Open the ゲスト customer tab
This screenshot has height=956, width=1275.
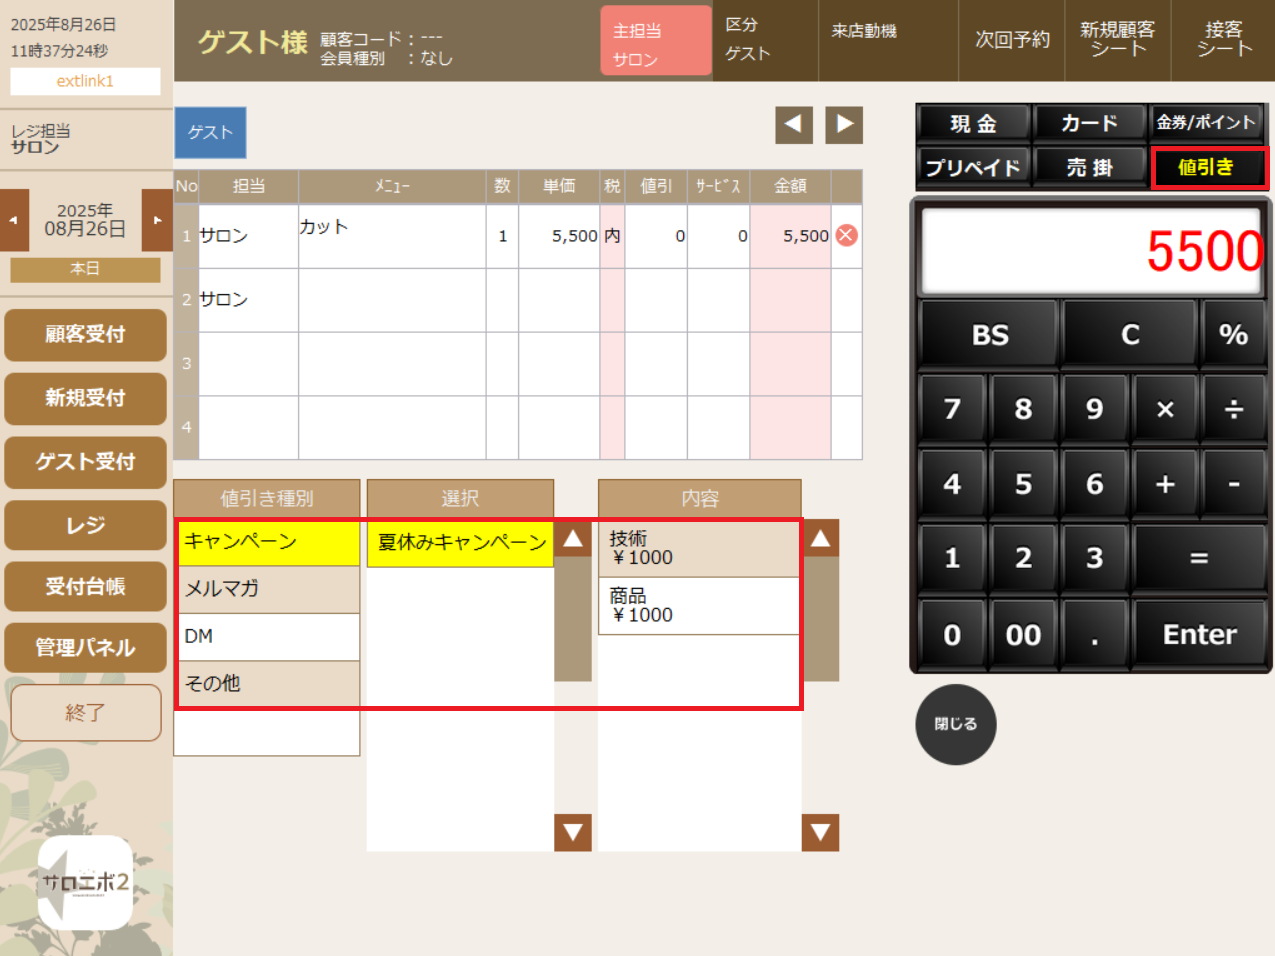click(x=210, y=132)
